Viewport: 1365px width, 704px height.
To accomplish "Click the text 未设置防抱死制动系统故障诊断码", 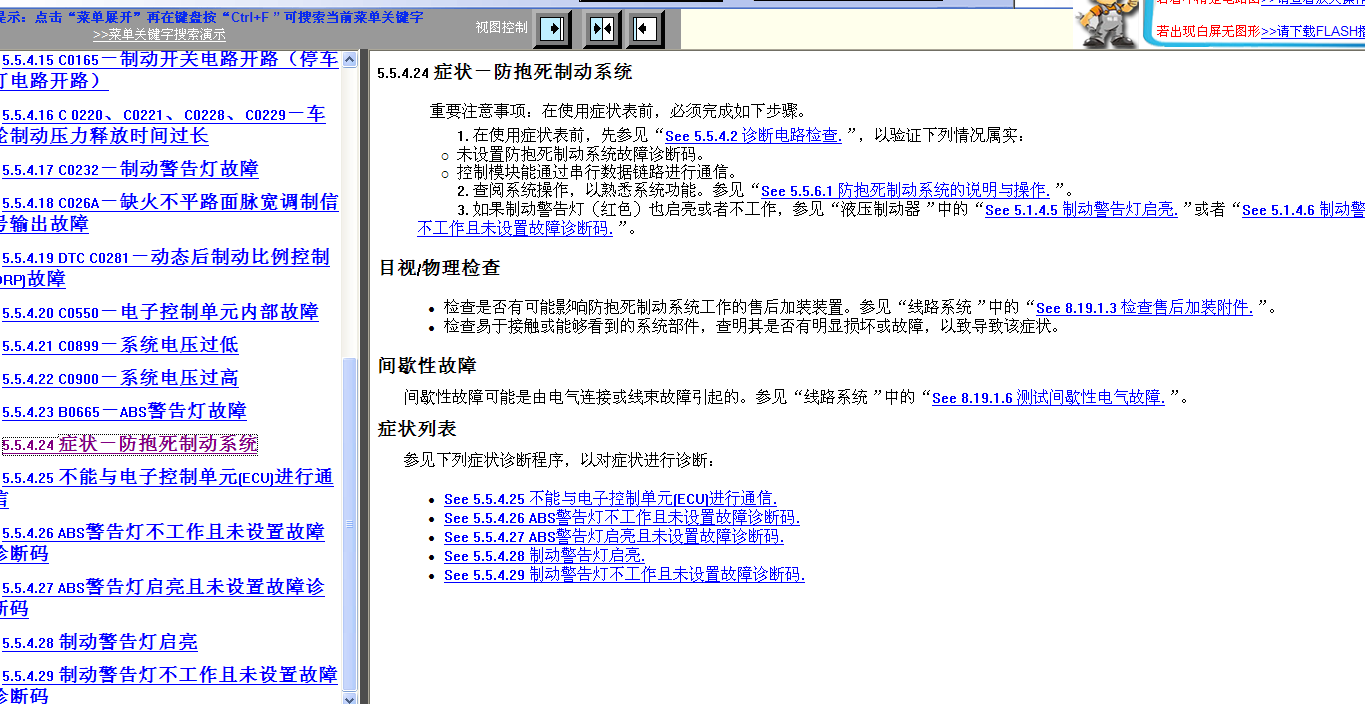I will 581,154.
